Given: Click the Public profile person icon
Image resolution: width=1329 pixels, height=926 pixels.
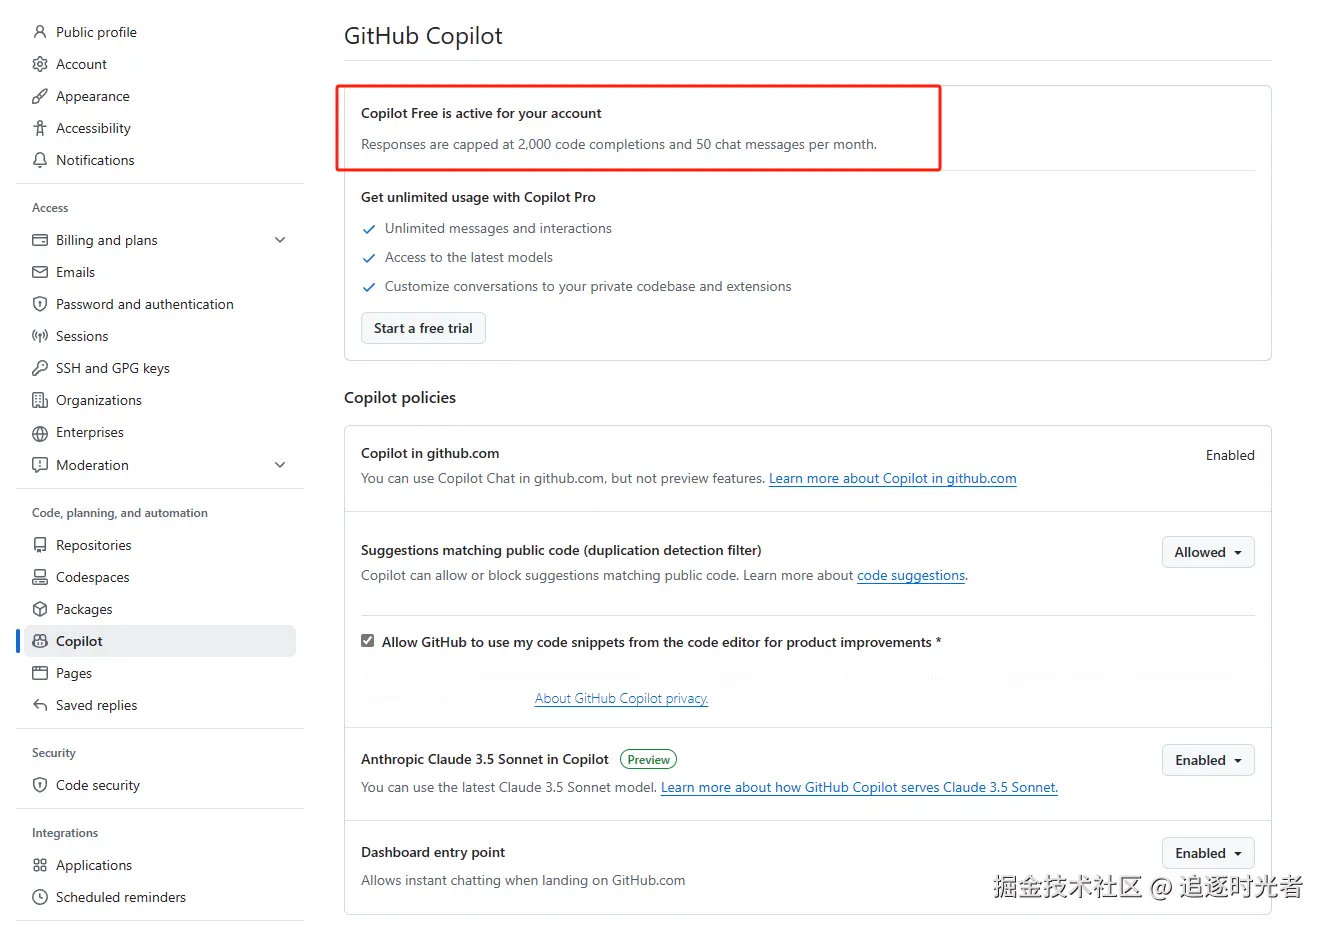Looking at the screenshot, I should pyautogui.click(x=40, y=32).
